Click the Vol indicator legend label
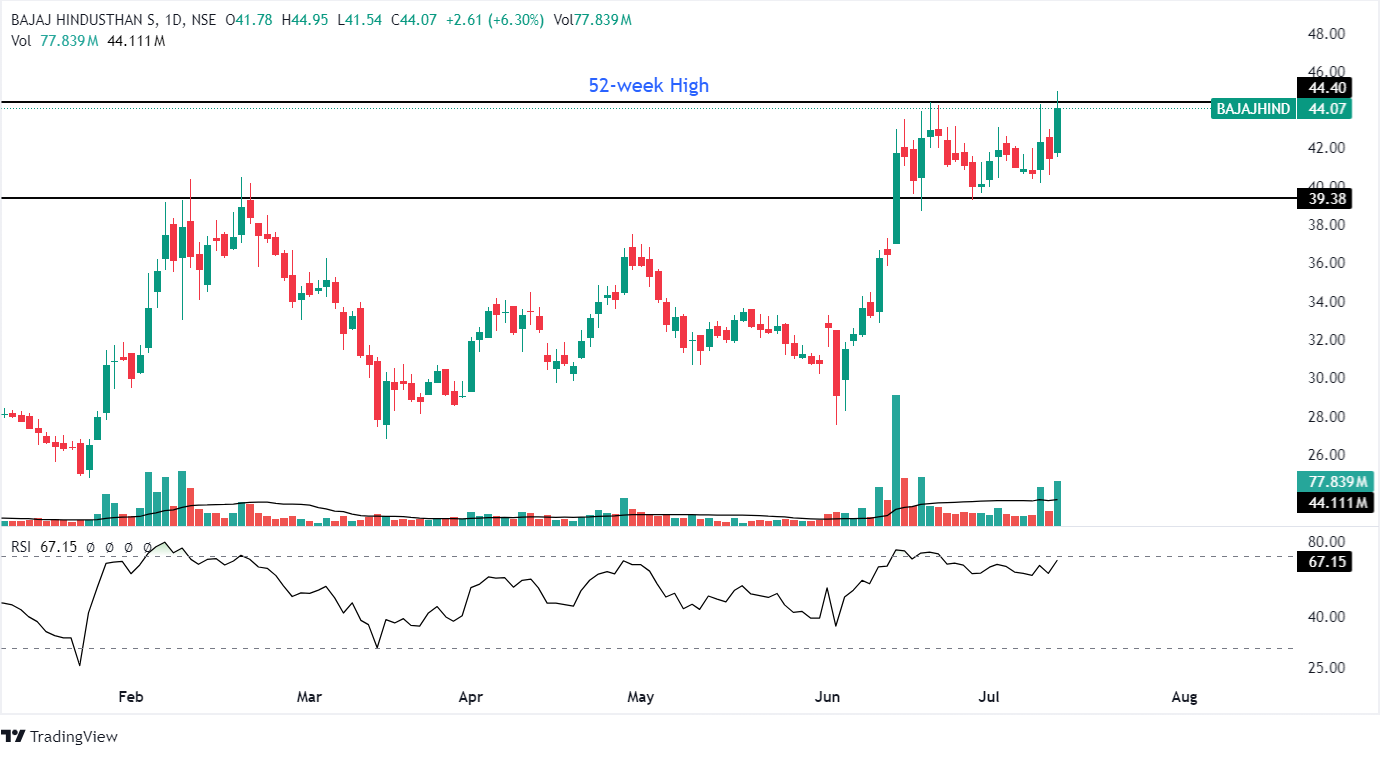Image resolution: width=1392 pixels, height=758 pixels. pyautogui.click(x=21, y=41)
